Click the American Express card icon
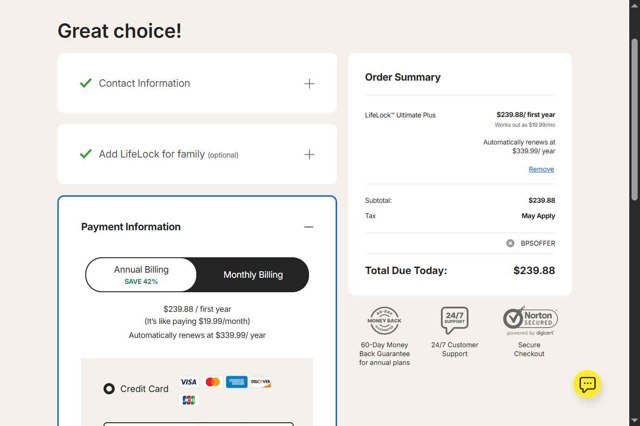This screenshot has width=640, height=426. [x=236, y=382]
